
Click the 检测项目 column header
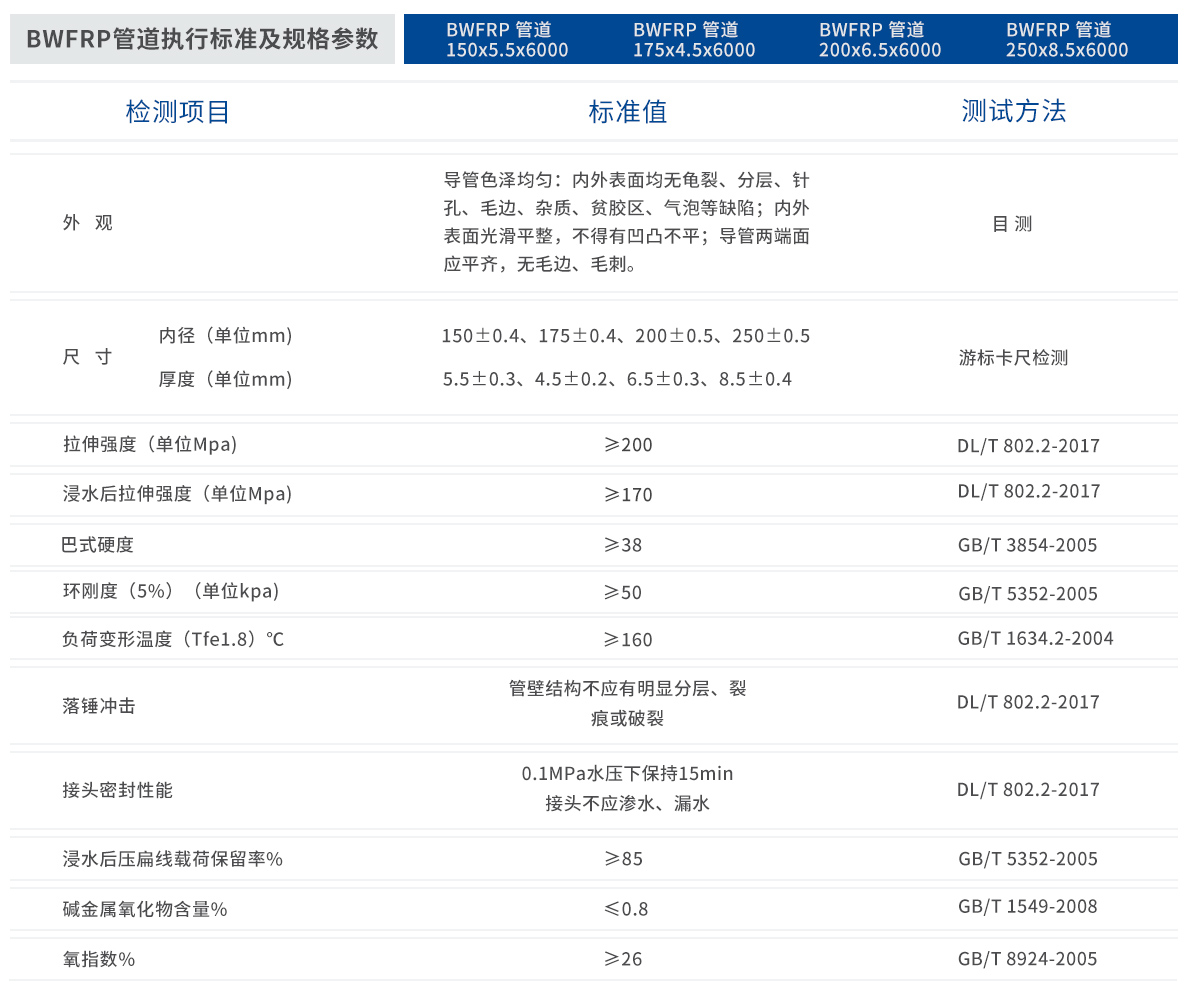click(x=178, y=111)
